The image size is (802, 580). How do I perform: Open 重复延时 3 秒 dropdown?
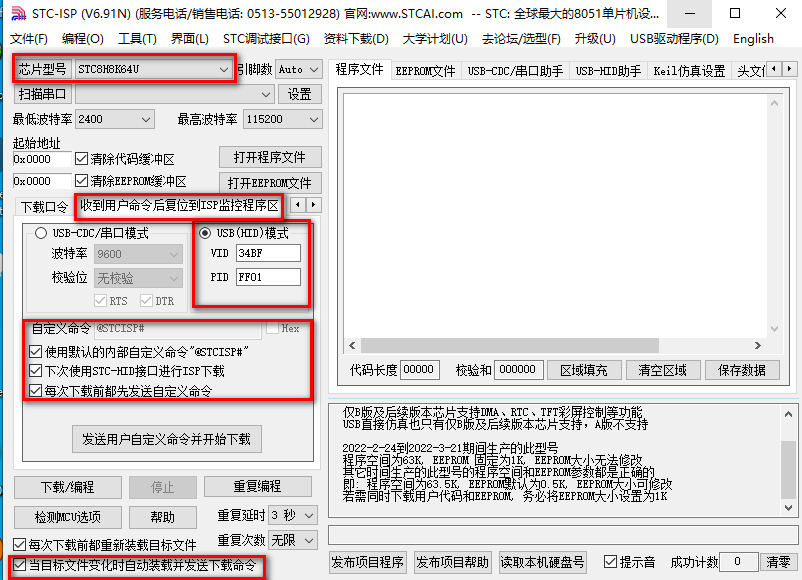tap(293, 516)
